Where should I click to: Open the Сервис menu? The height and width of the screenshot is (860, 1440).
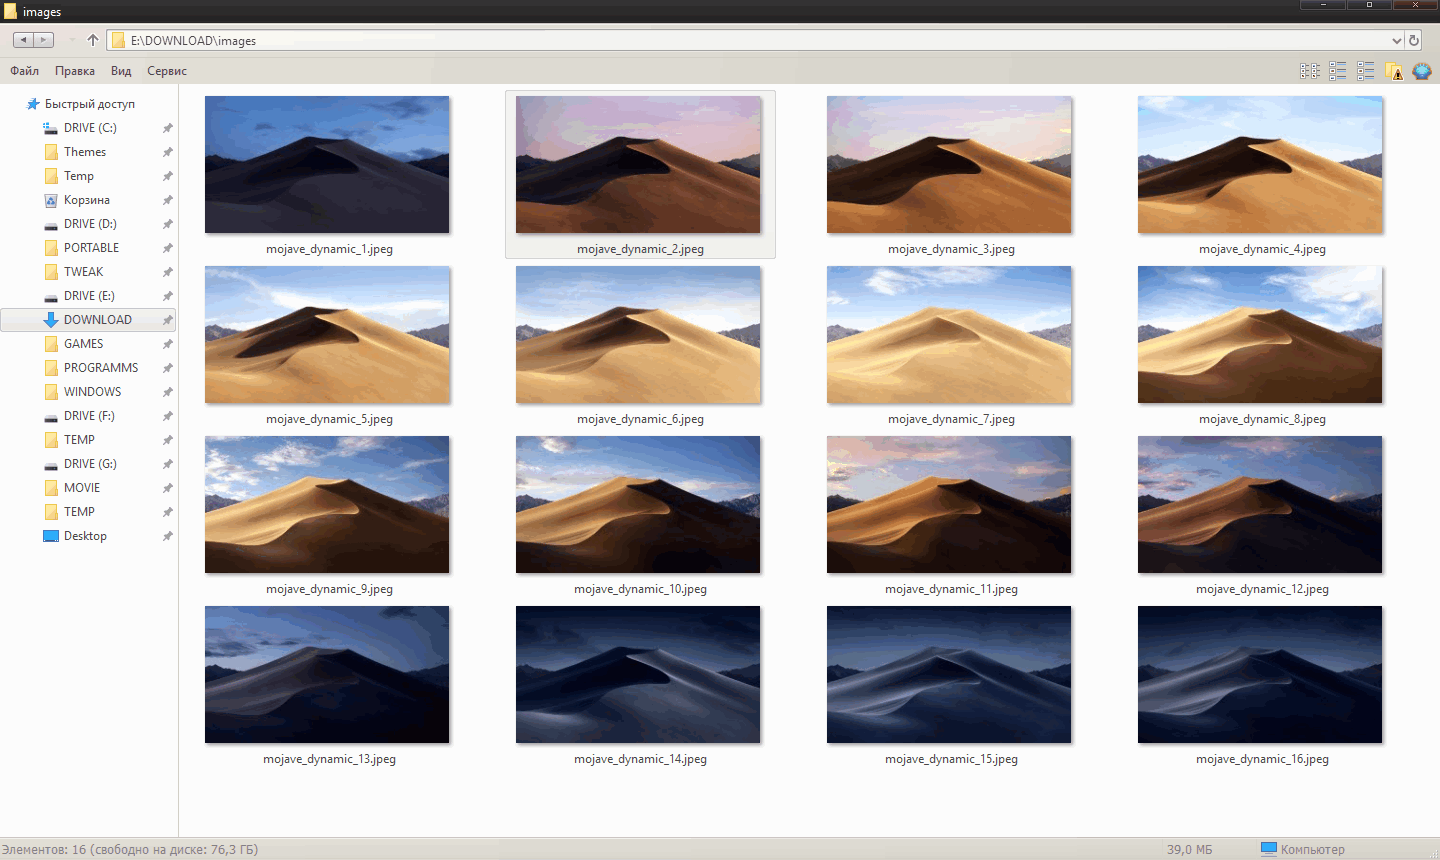[x=167, y=71]
